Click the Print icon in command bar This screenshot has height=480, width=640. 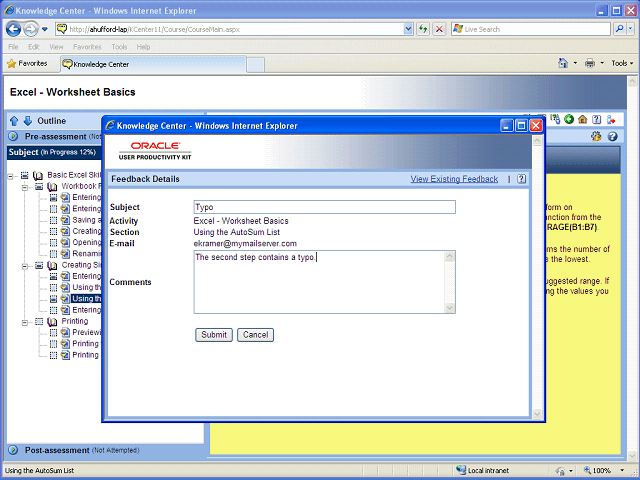point(590,63)
